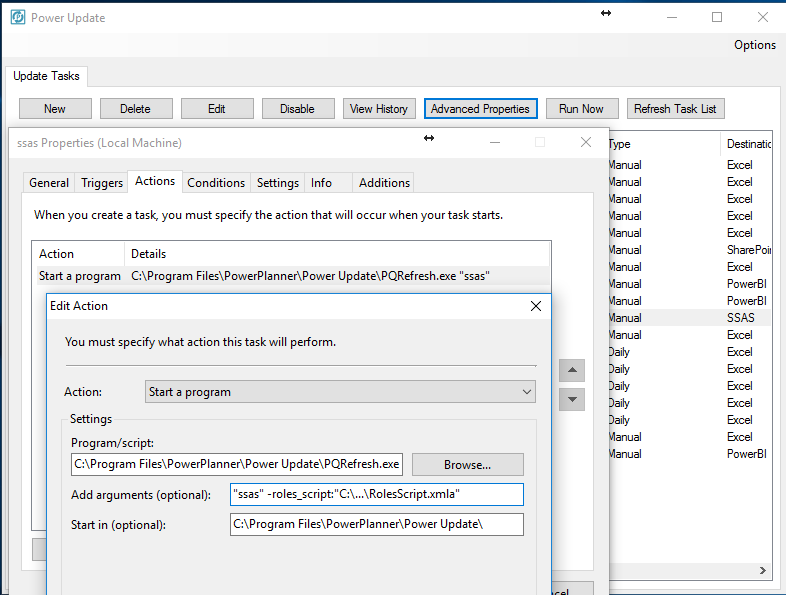786x595 pixels.
Task: Select the Start a program action row
Action: (293, 276)
